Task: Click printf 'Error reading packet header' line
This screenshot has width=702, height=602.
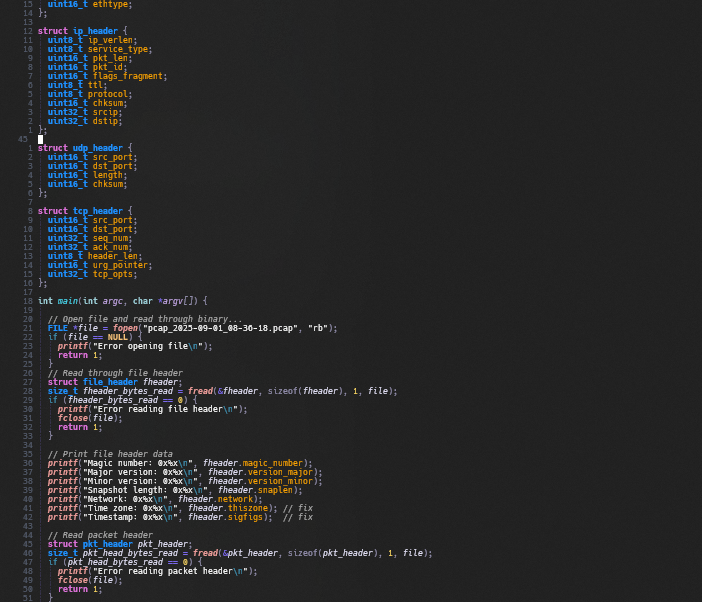Action: (x=157, y=571)
